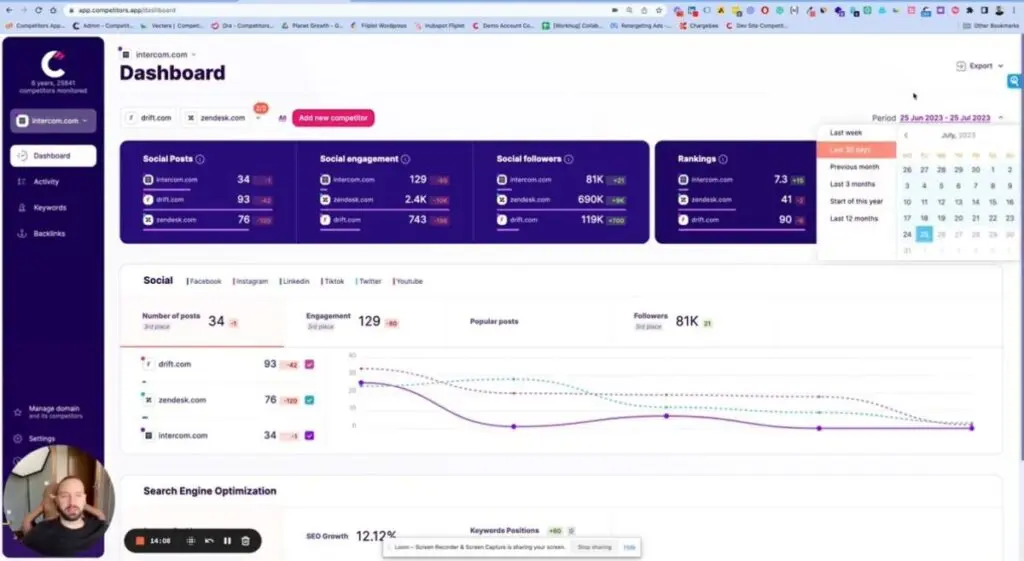
Task: Pause the Loom recording
Action: 227,541
